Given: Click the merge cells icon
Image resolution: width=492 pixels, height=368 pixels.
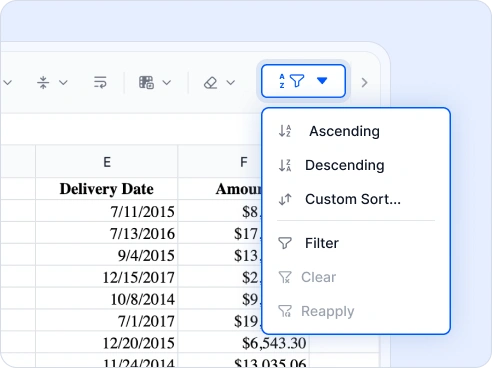Looking at the screenshot, I should 146,82.
